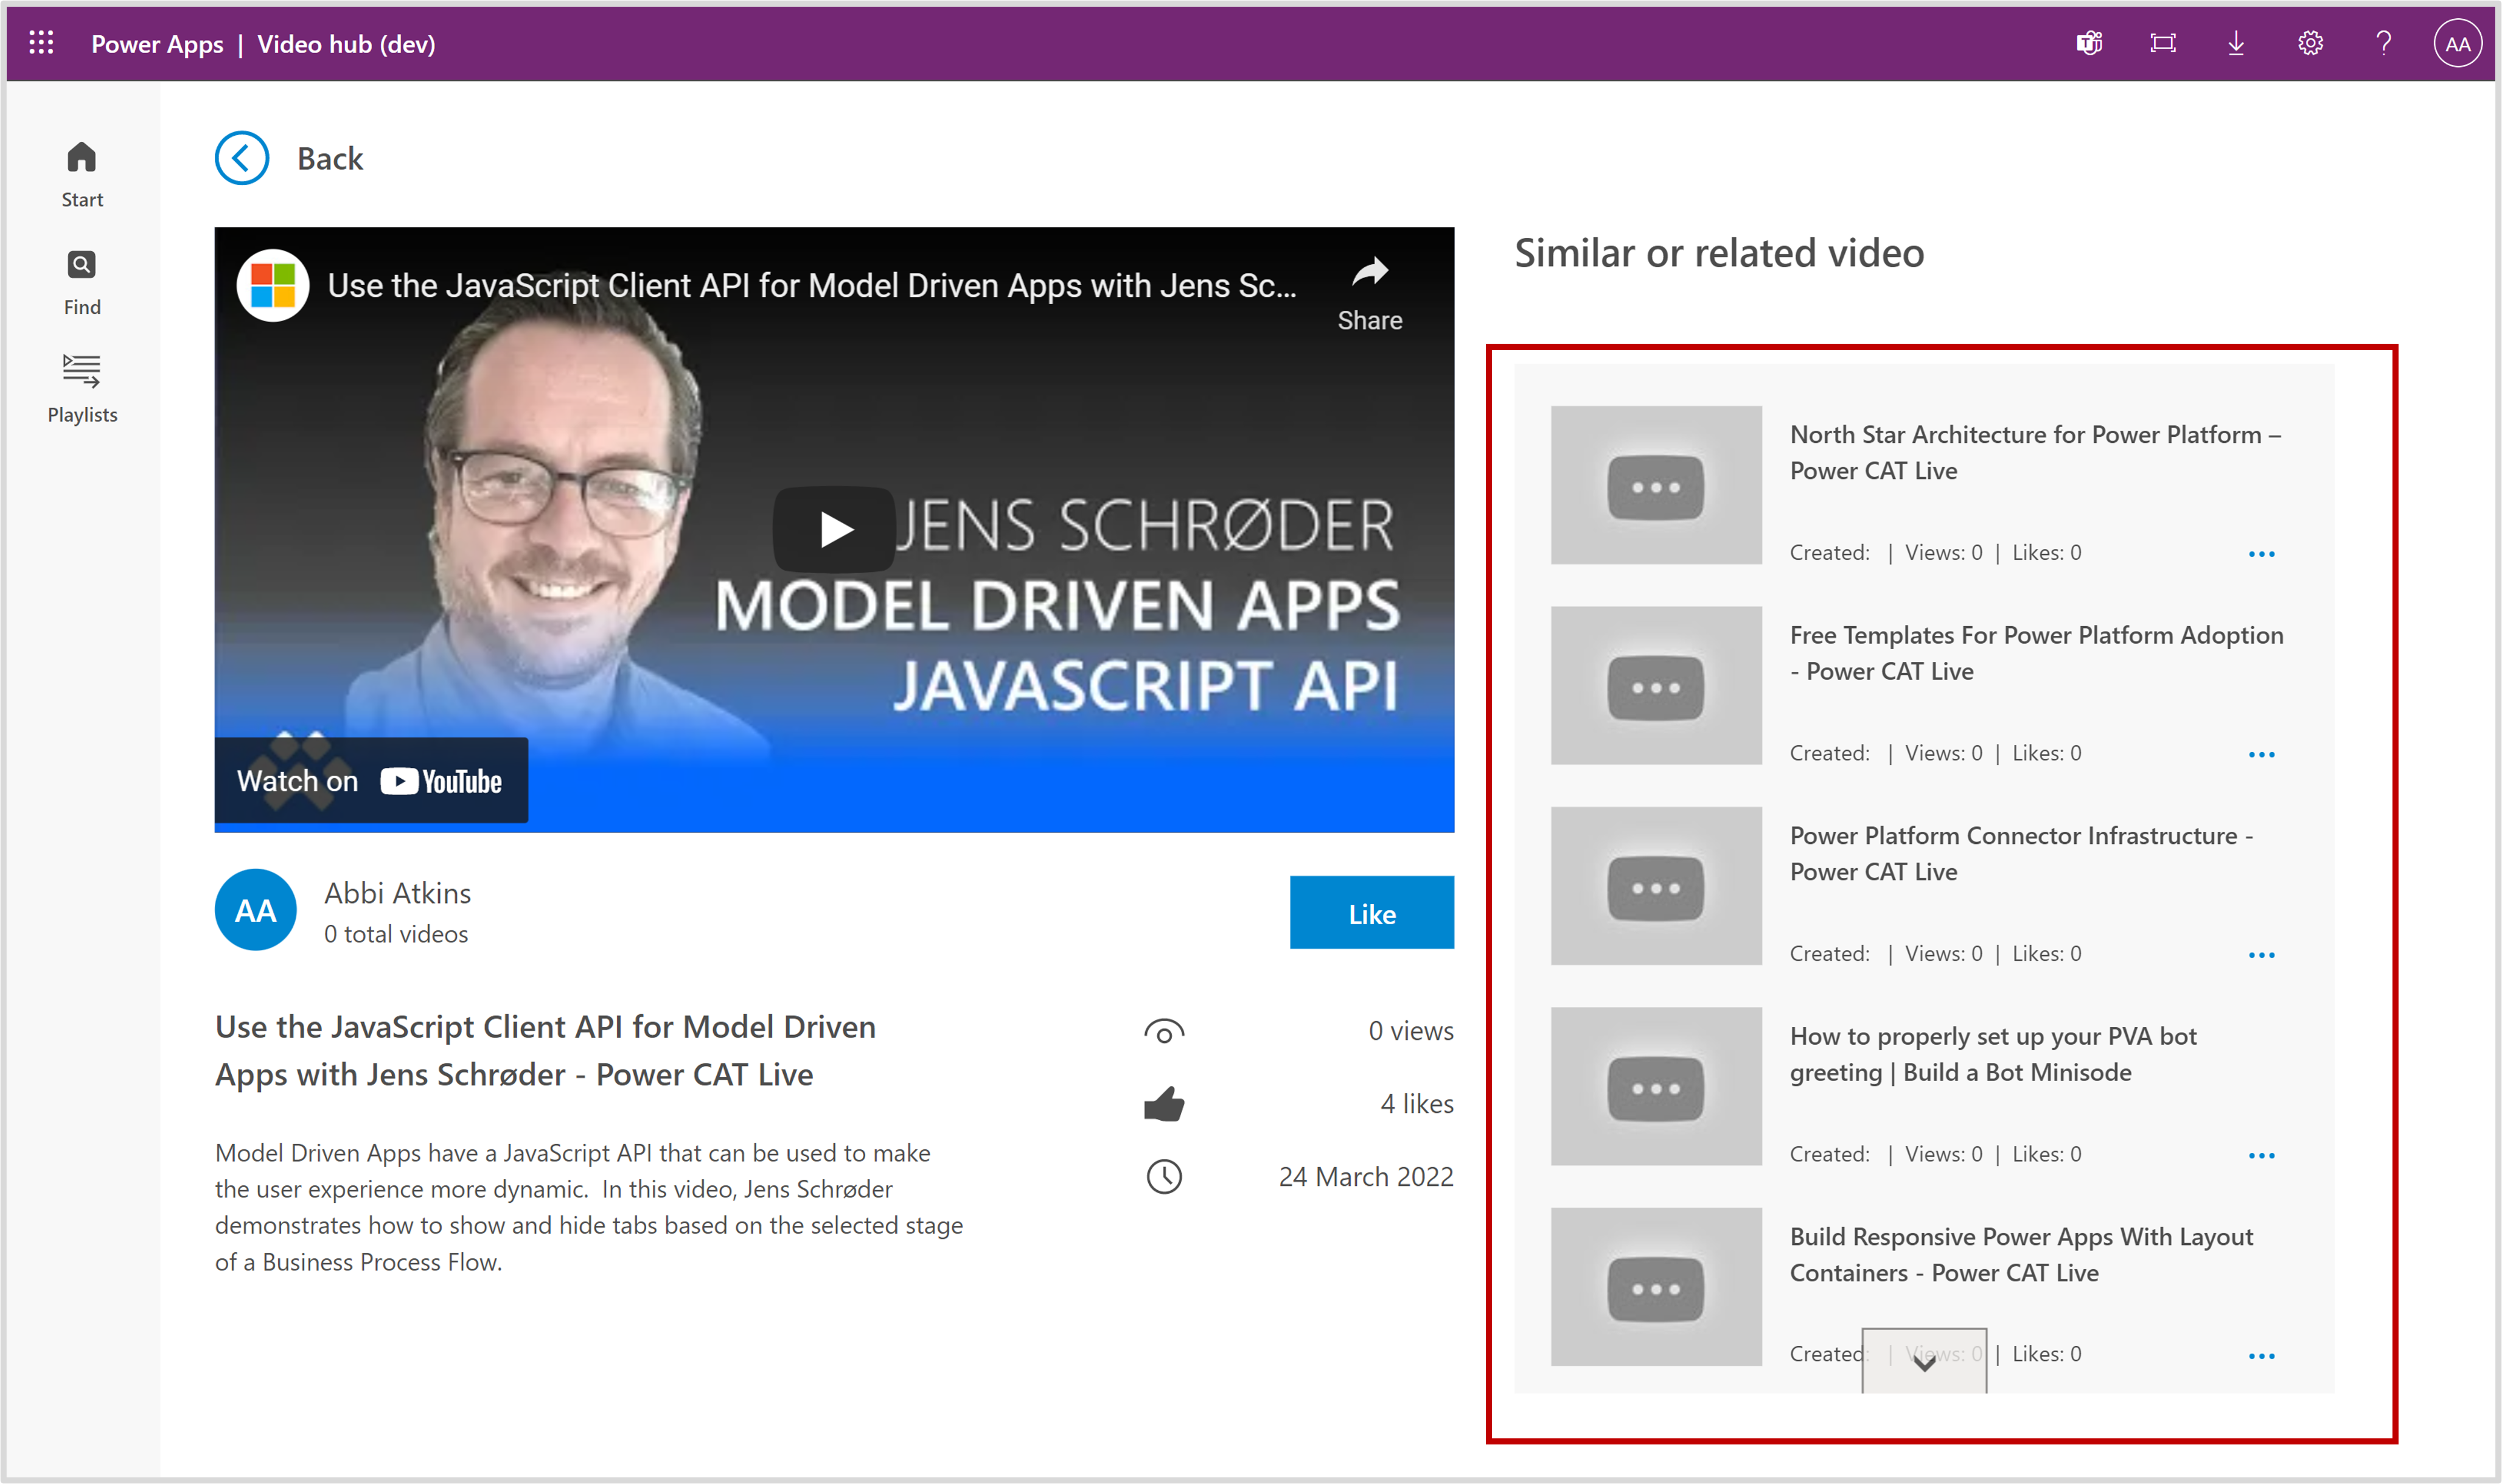This screenshot has width=2502, height=1484.
Task: Click the Start navigation icon
Action: [x=83, y=157]
